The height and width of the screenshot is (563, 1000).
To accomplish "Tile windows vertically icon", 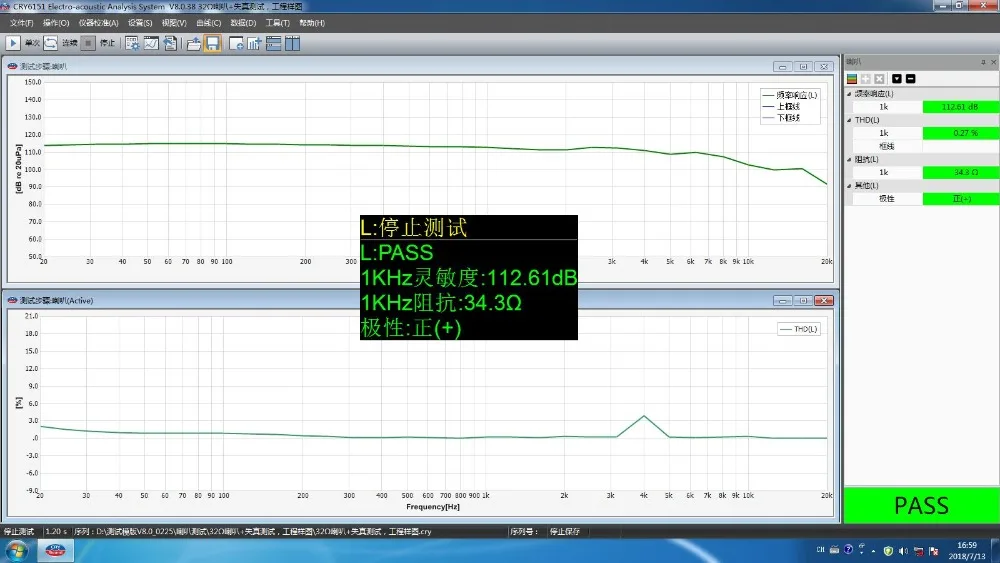I will (292, 43).
